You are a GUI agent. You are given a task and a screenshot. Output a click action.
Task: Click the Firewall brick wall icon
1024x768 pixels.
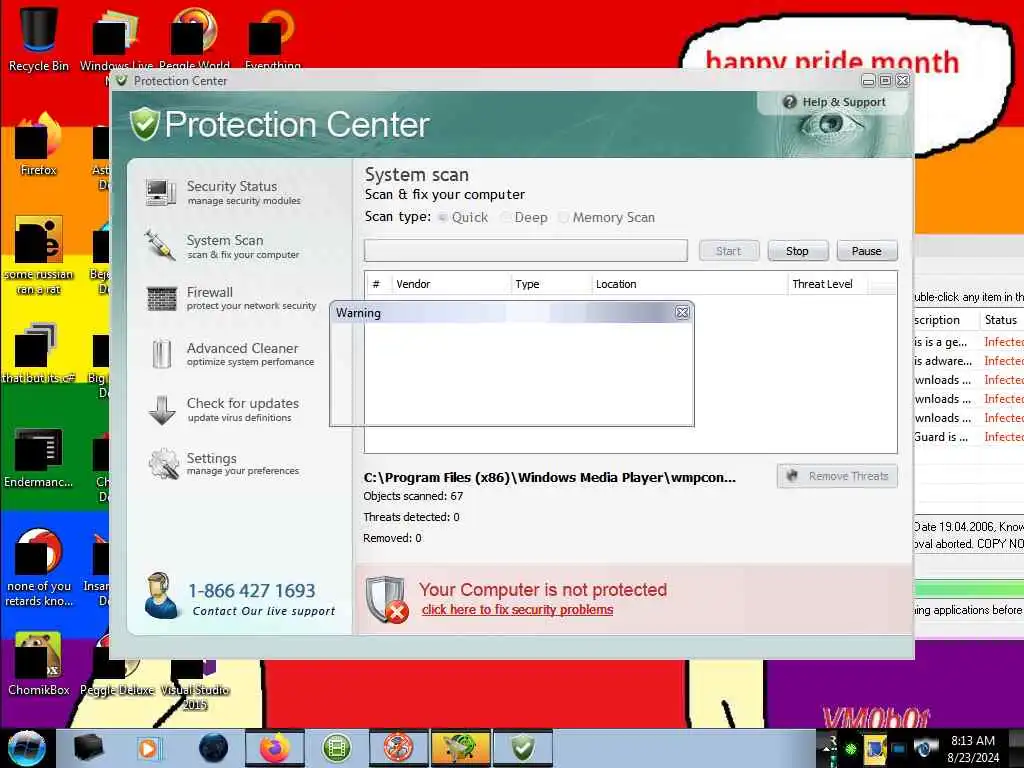[x=161, y=298]
